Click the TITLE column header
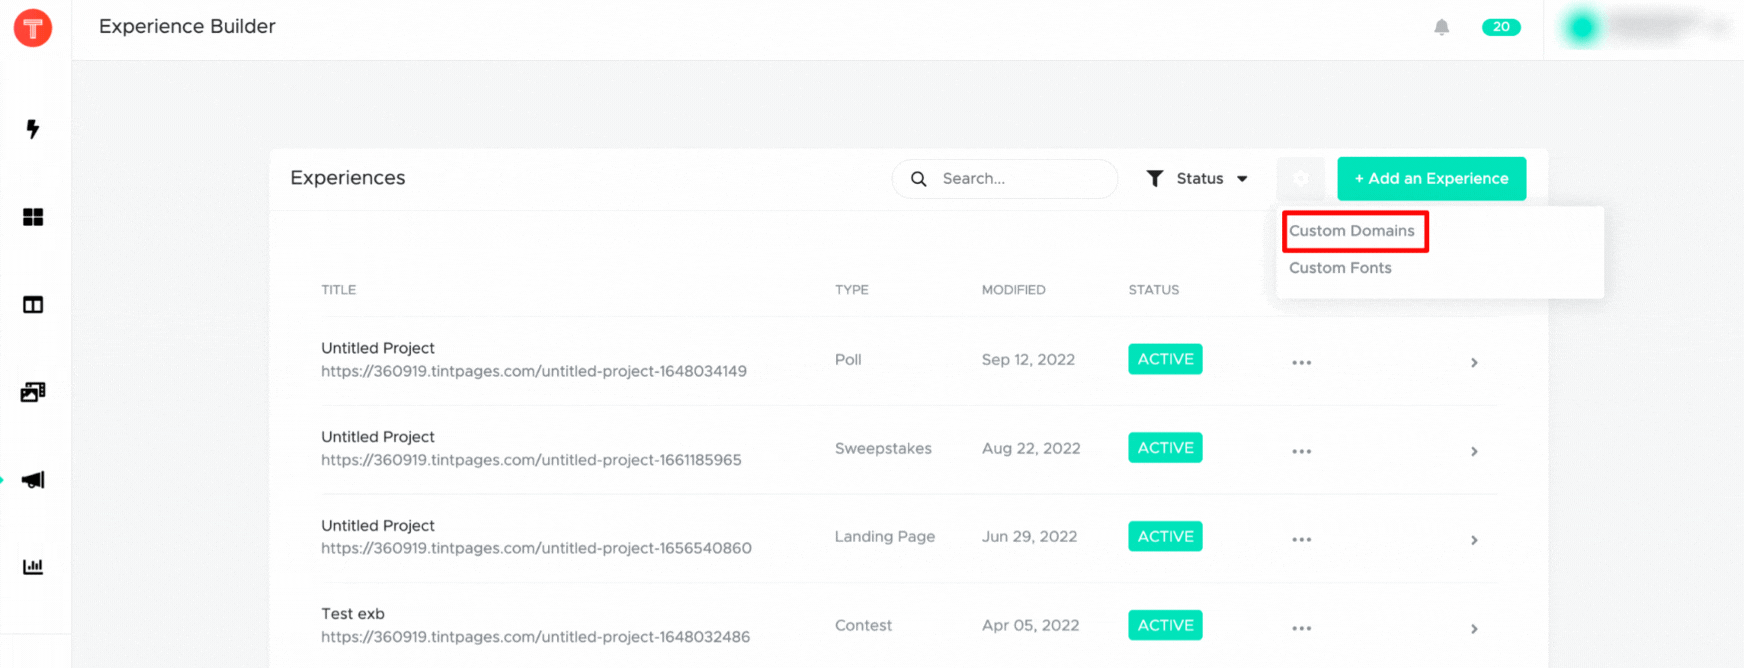This screenshot has height=668, width=1744. 338,290
